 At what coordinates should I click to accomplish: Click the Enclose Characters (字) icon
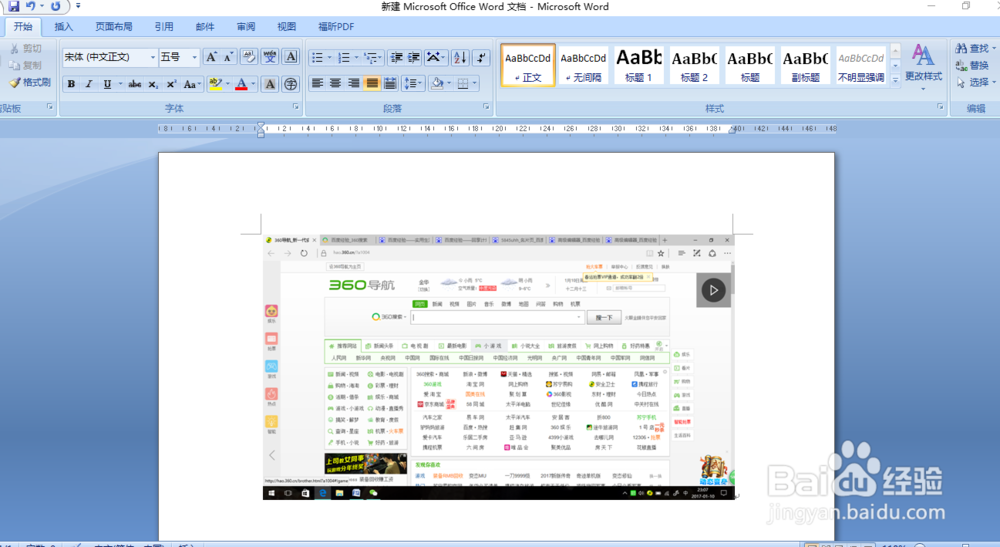(x=291, y=84)
